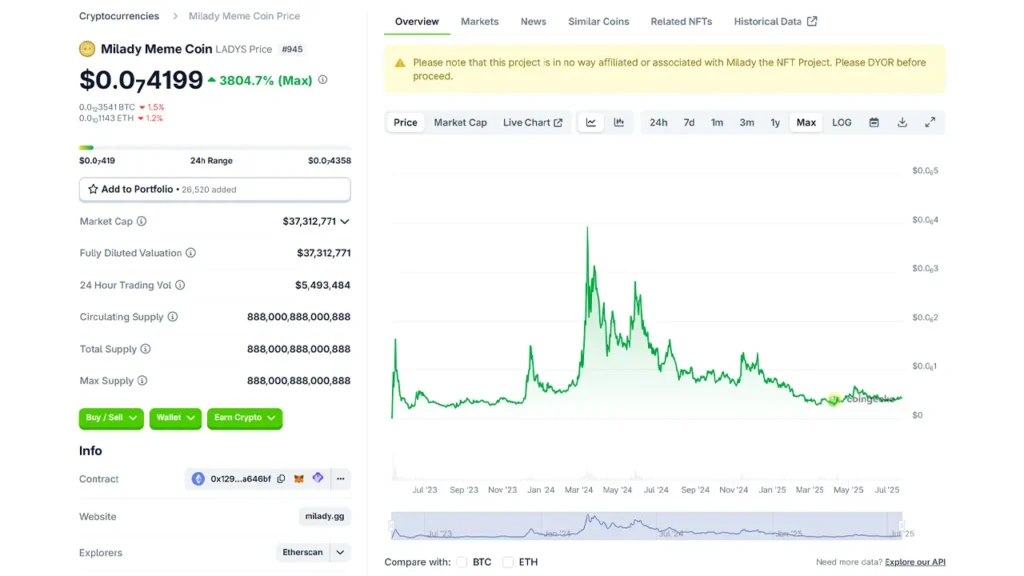Expand the Explorers dropdown arrow
1024x576 pixels.
click(x=340, y=552)
